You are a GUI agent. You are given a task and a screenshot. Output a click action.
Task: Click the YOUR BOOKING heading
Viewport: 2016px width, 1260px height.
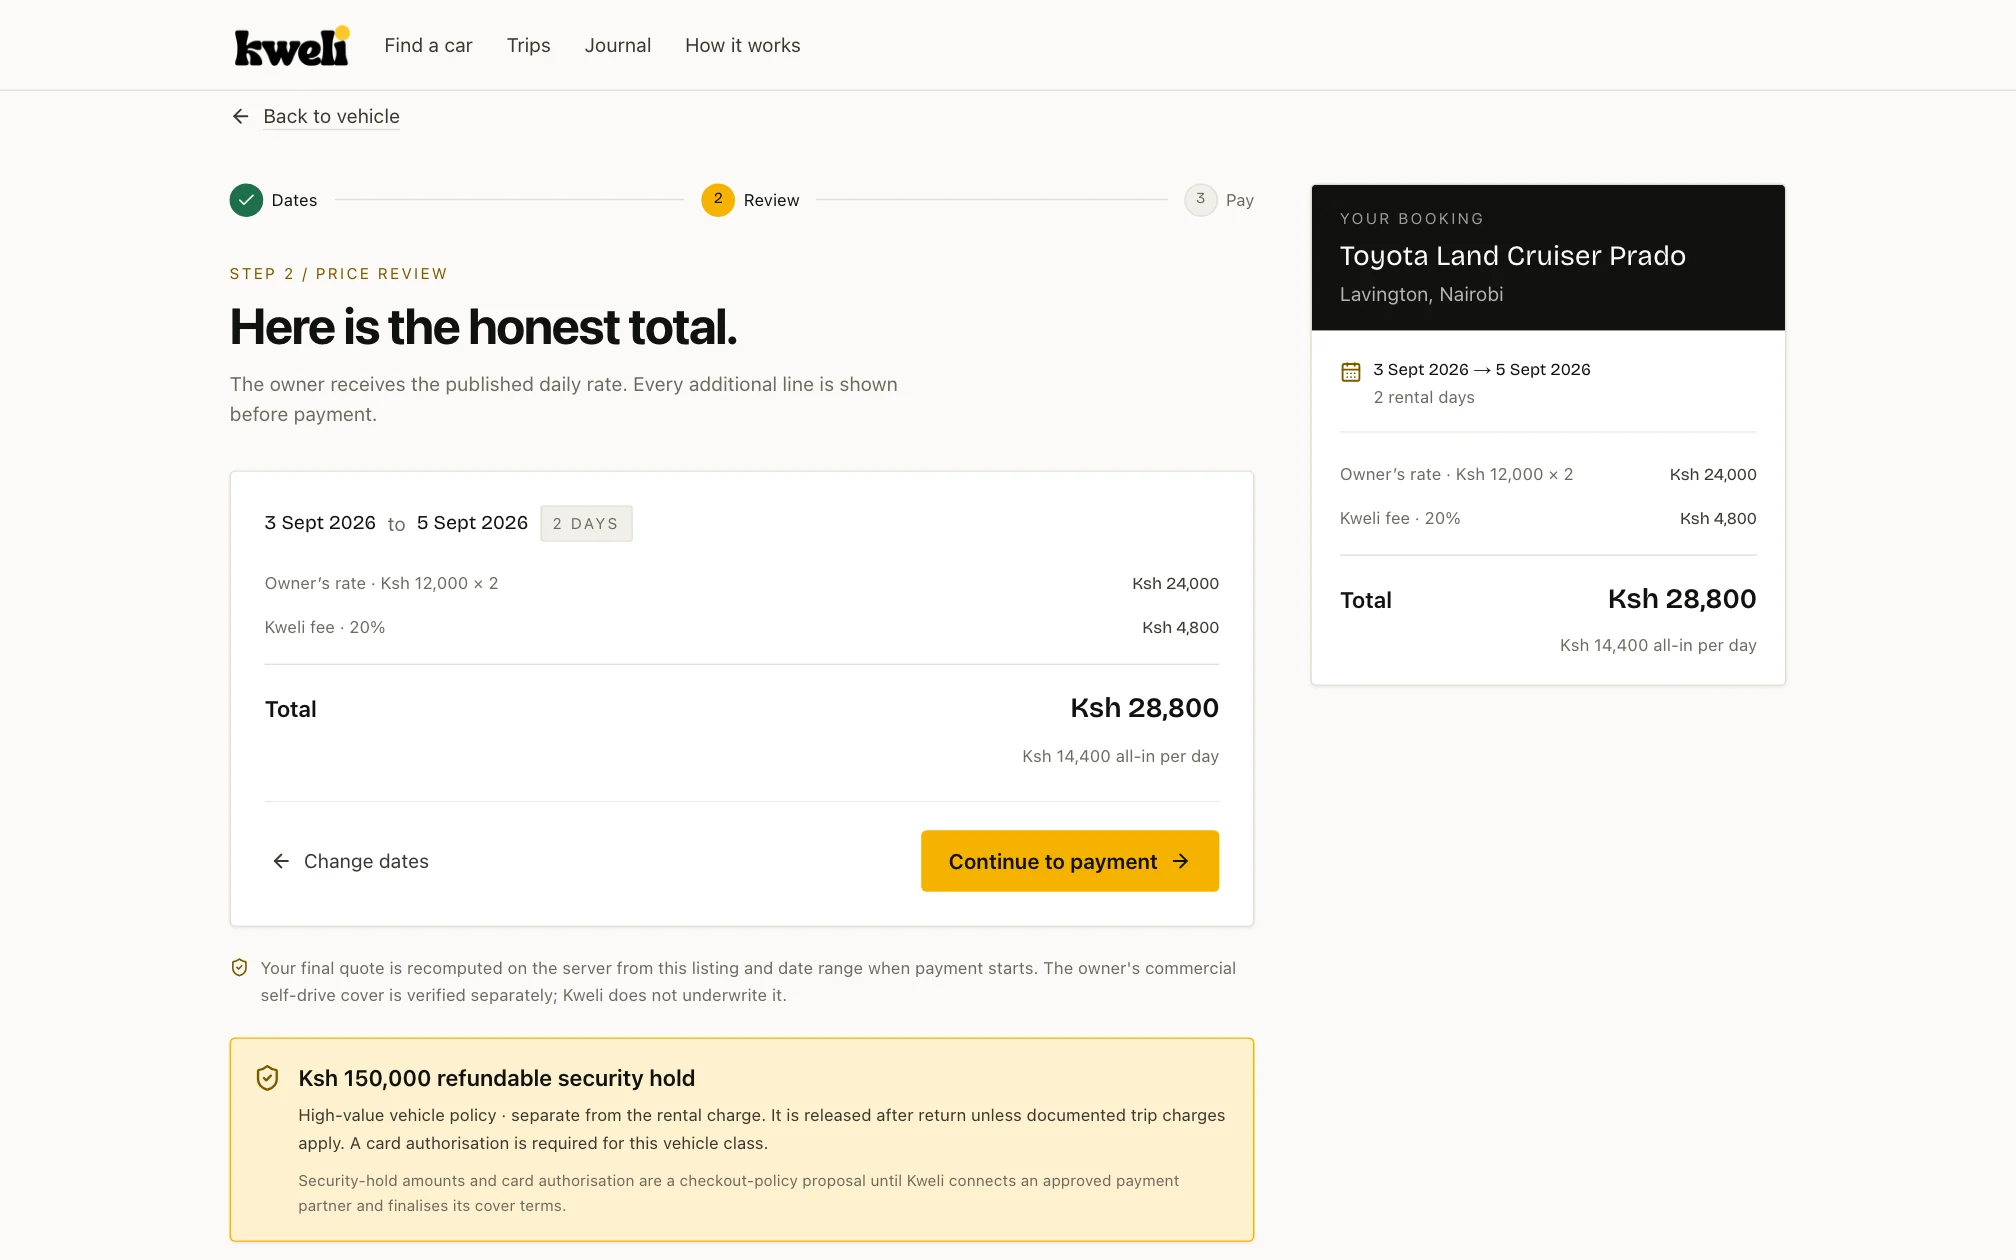coord(1411,219)
